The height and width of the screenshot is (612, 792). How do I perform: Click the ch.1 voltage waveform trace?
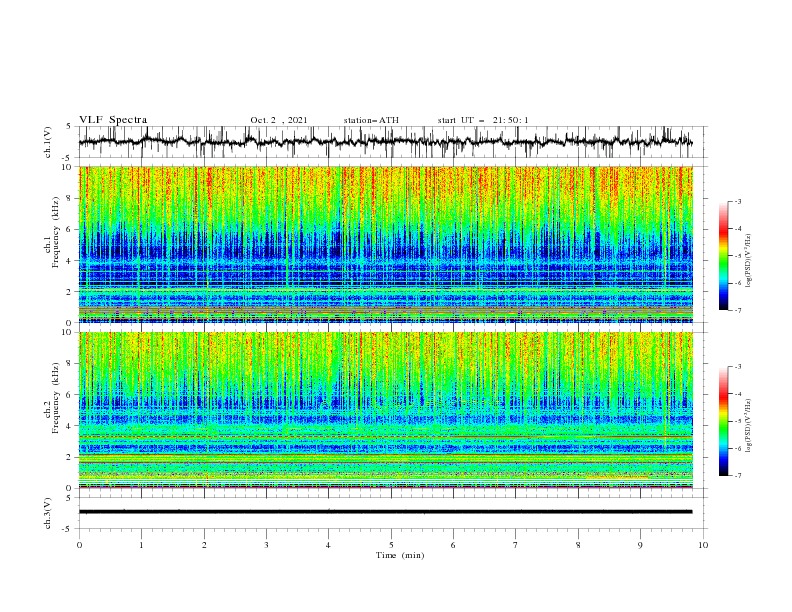(385, 142)
